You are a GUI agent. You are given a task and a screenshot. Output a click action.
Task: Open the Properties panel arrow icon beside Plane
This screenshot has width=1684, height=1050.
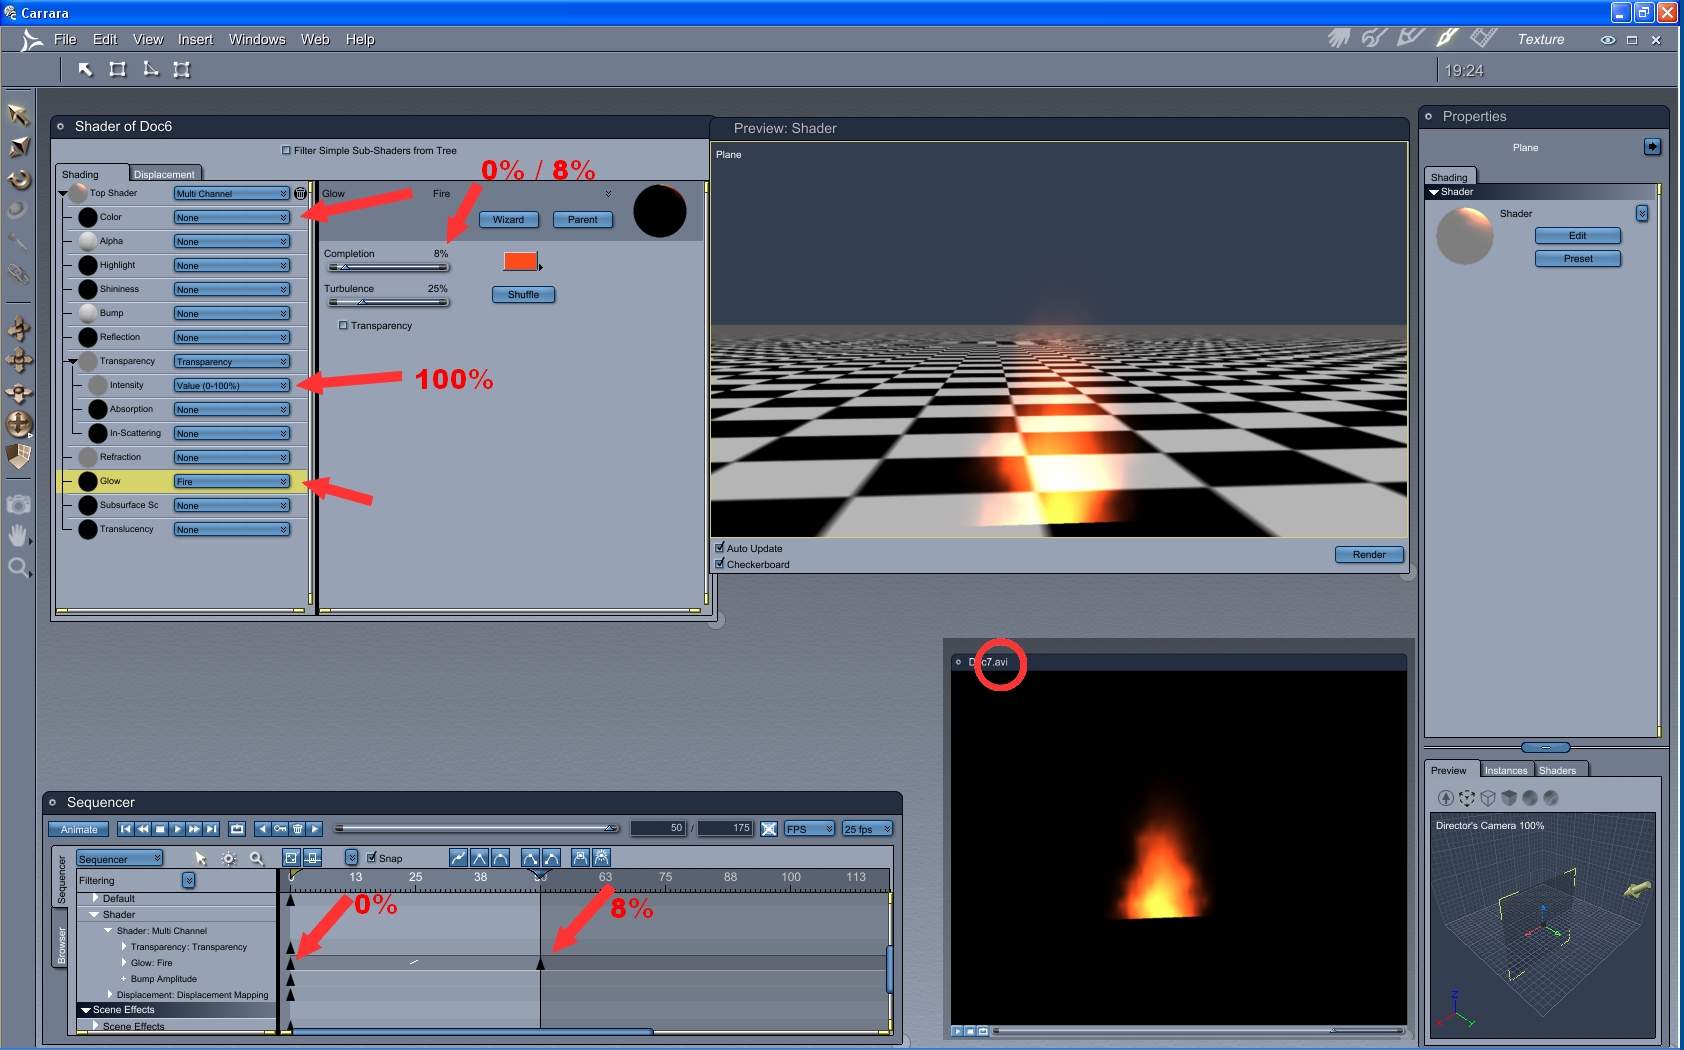point(1652,147)
